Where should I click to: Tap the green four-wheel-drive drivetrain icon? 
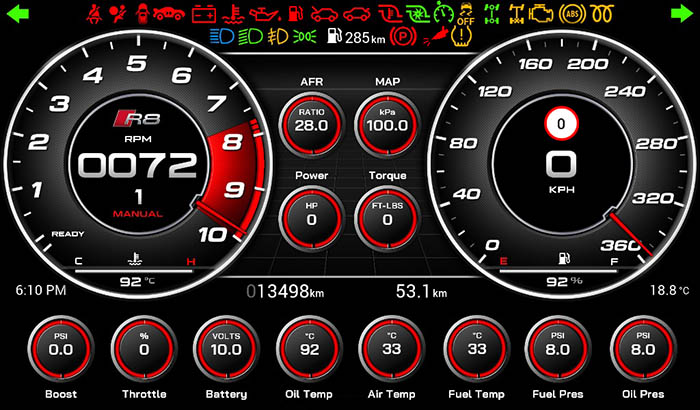coord(492,14)
